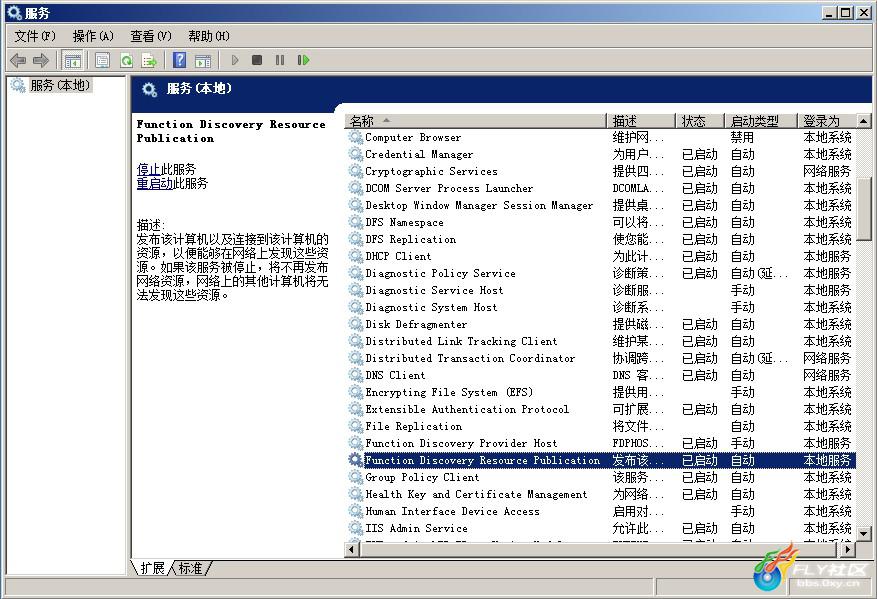
Task: Sort by the 名称 column header
Action: 476,121
